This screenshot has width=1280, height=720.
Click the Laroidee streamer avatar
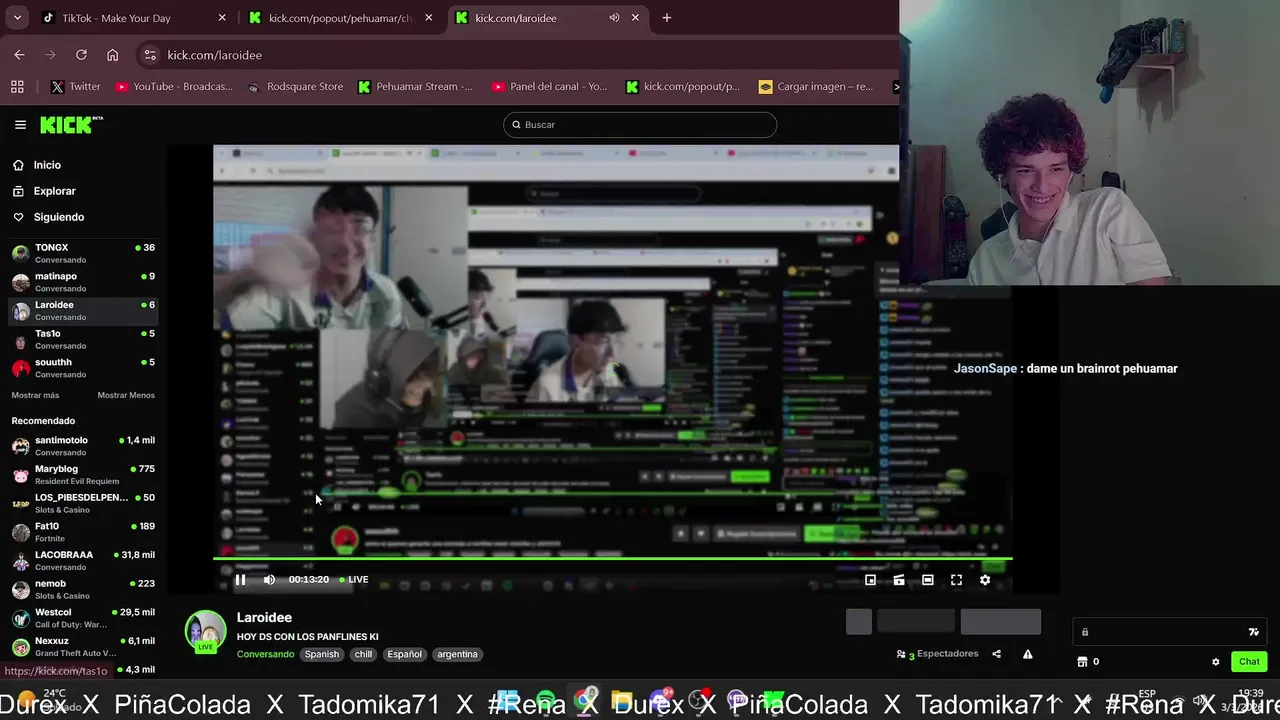[x=206, y=632]
